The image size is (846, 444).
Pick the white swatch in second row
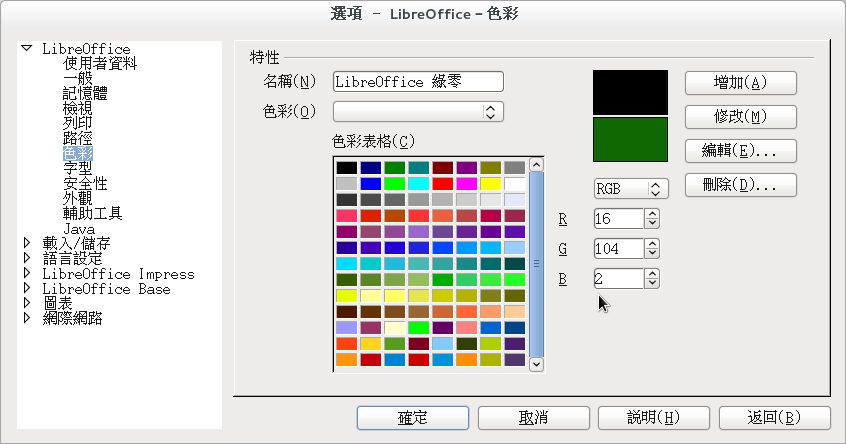click(x=515, y=184)
